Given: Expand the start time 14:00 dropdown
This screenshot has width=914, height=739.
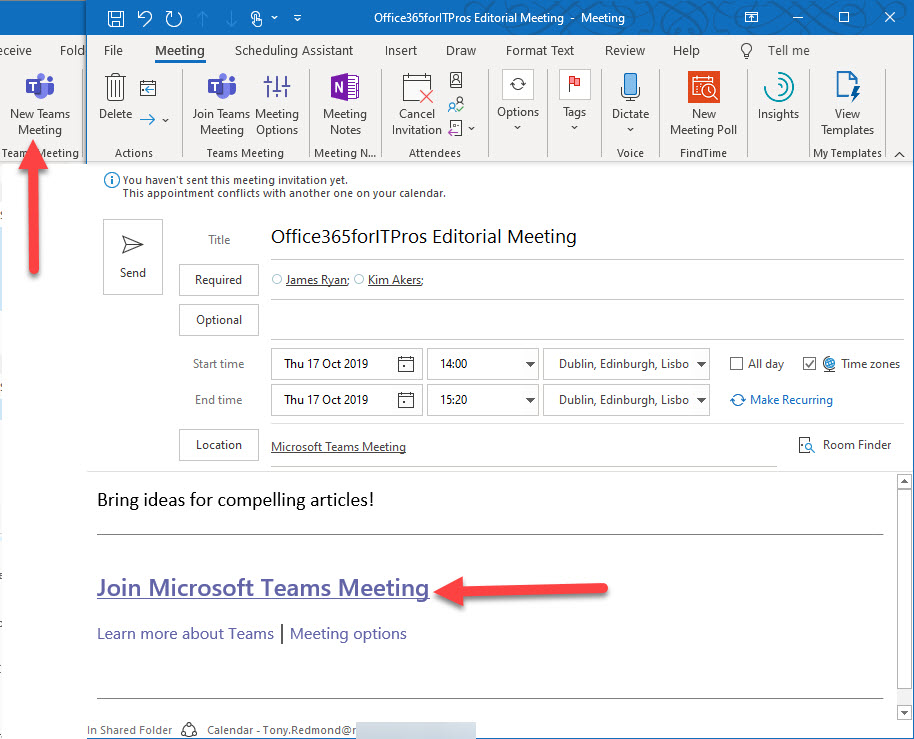Looking at the screenshot, I should point(530,364).
